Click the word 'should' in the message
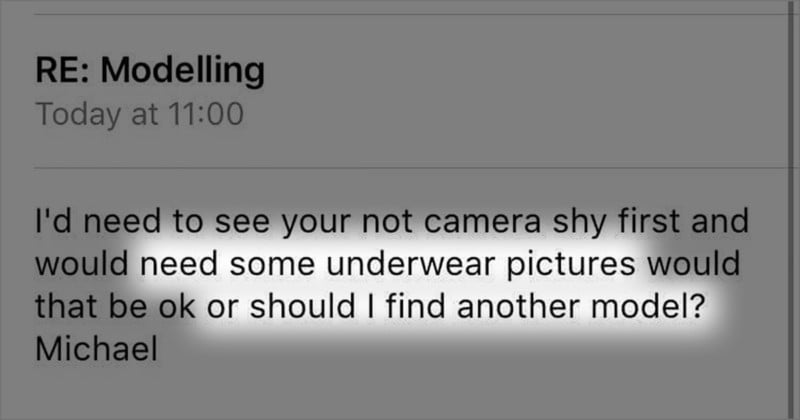Screen dimensions: 800x420 (x=303, y=306)
